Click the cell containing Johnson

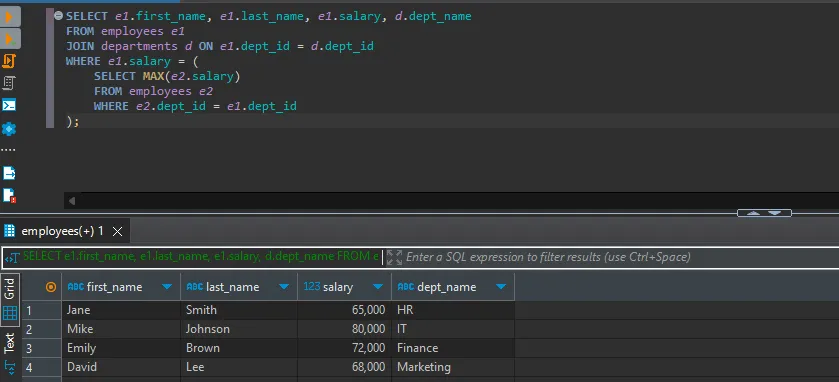239,329
